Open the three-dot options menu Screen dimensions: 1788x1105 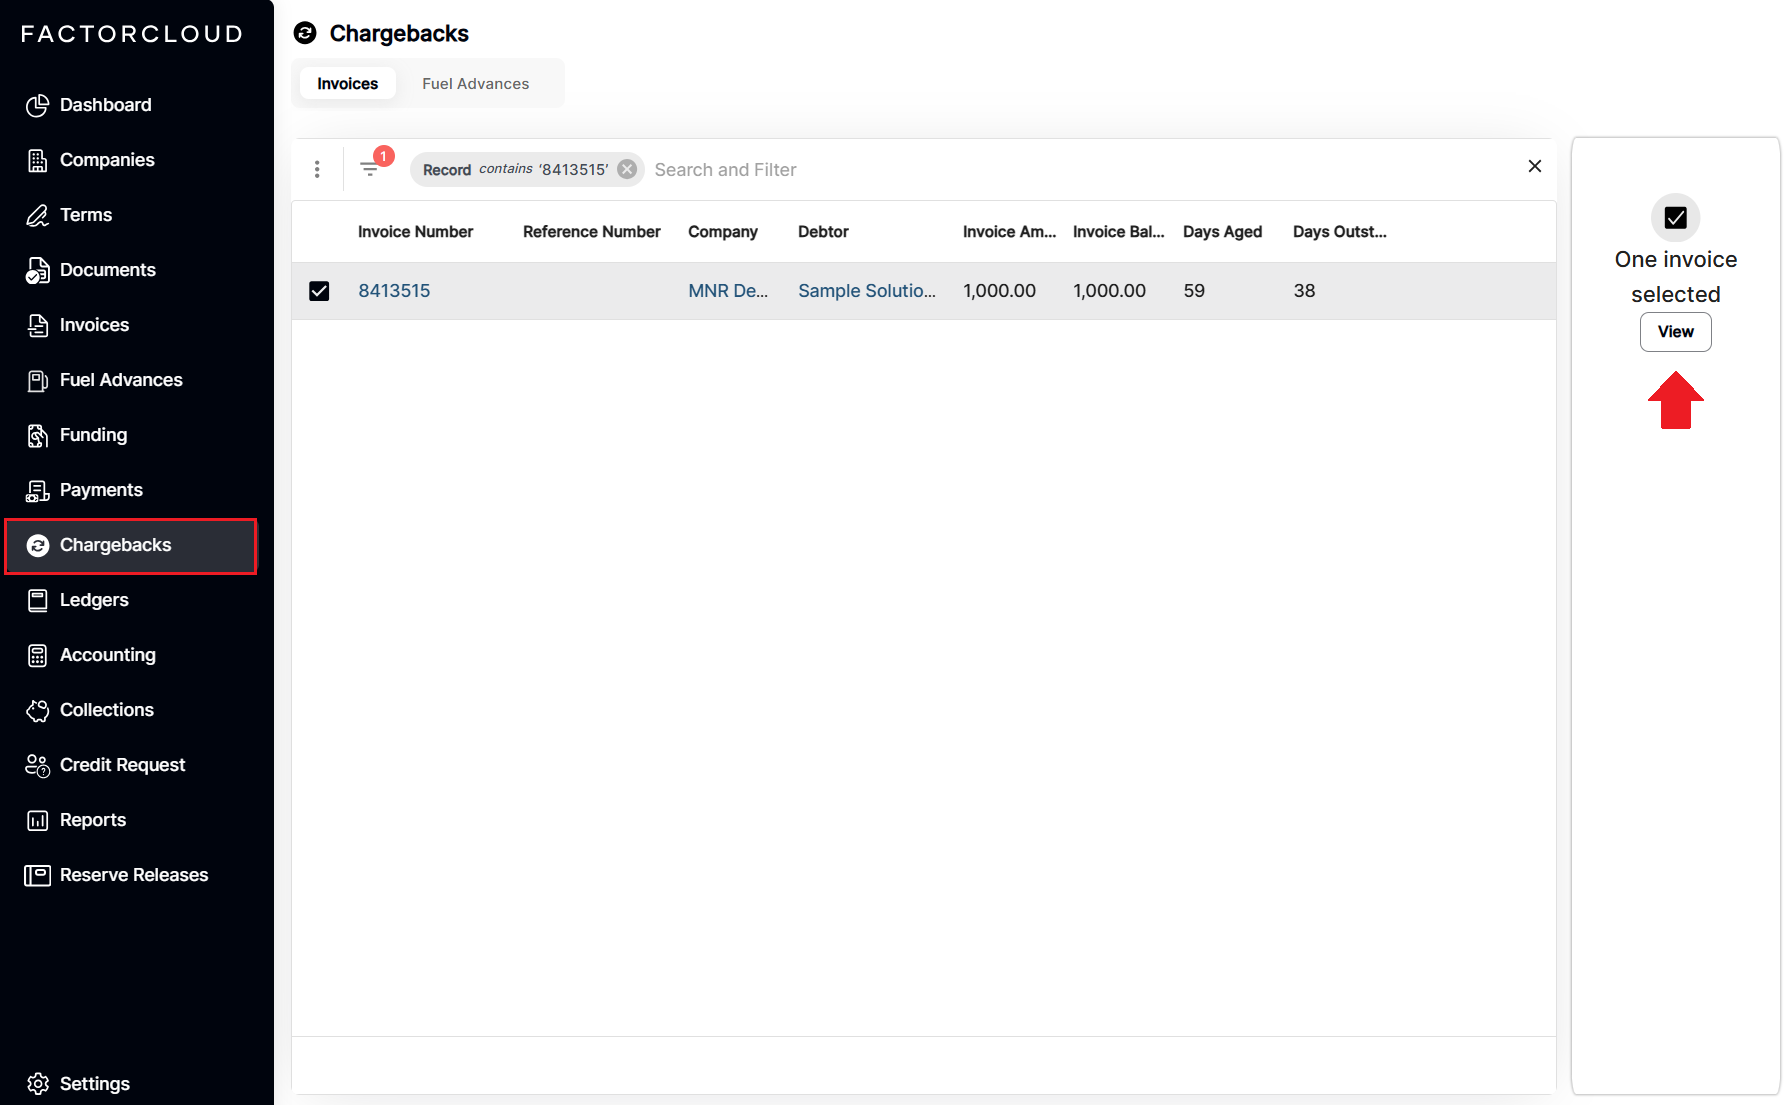point(317,168)
